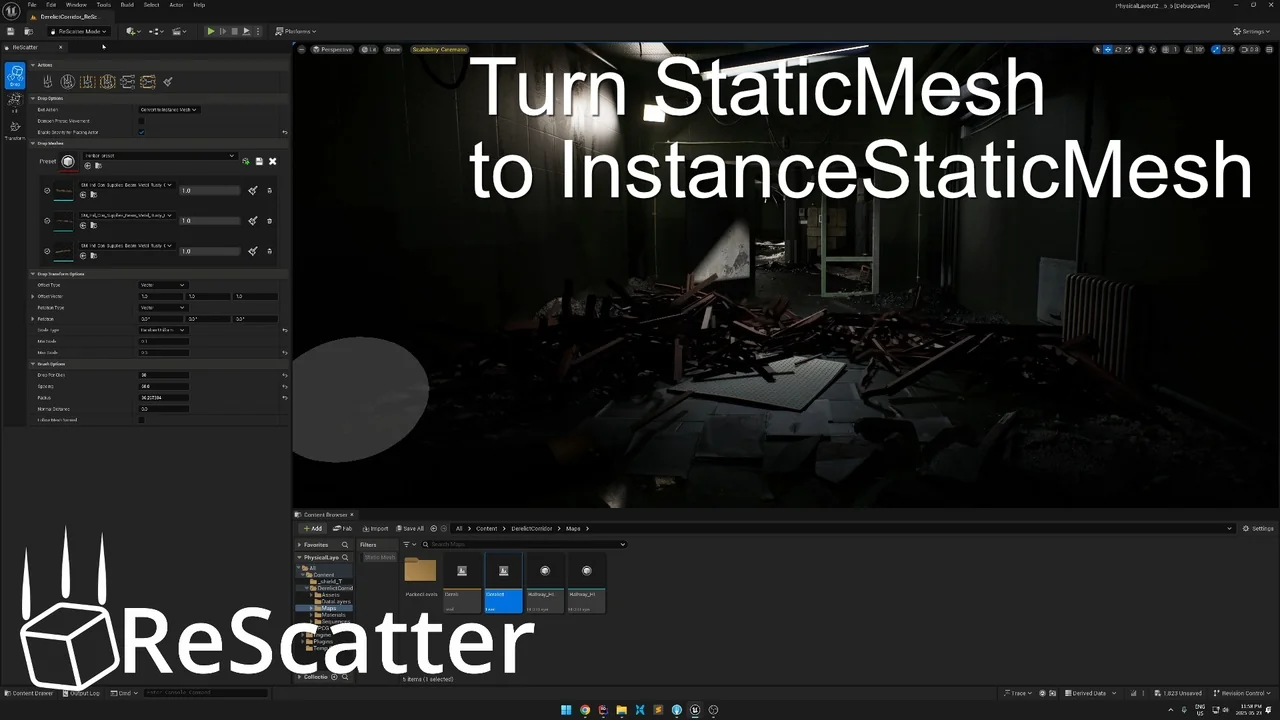Click the green Add button in Content Browser

(x=314, y=528)
